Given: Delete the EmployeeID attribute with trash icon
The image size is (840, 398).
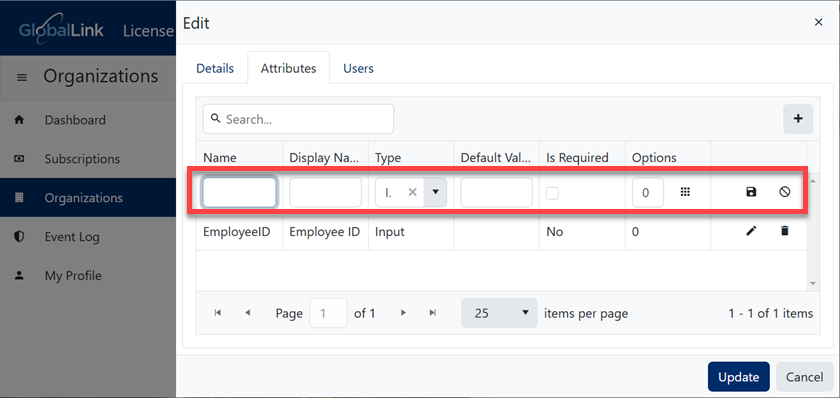Looking at the screenshot, I should 784,231.
